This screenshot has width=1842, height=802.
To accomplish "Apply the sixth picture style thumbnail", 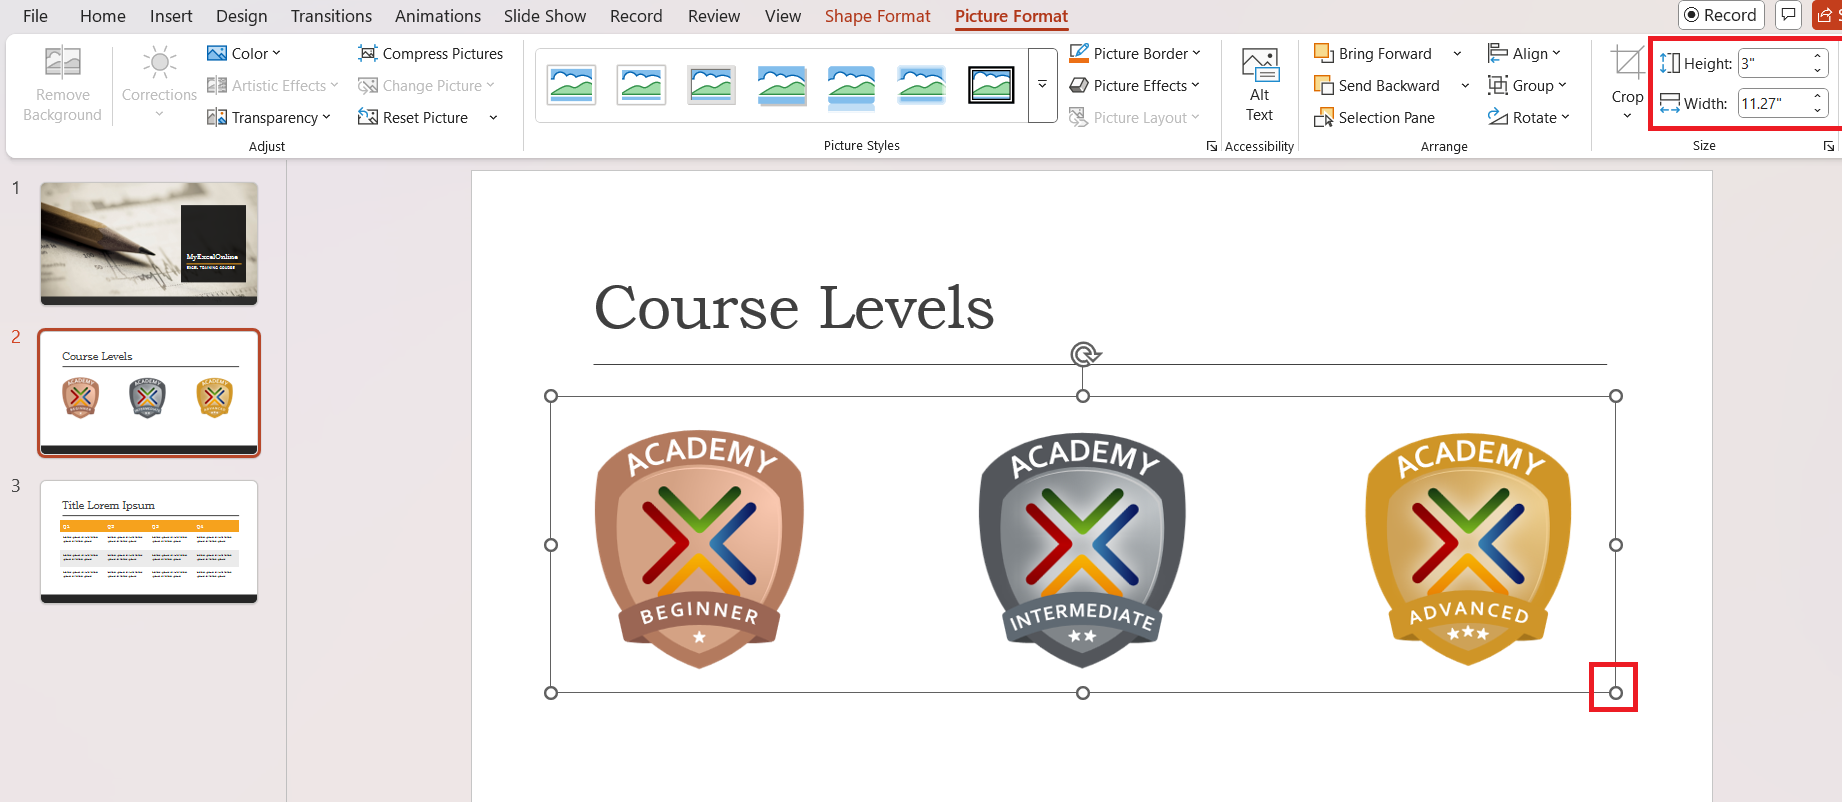I will click(x=922, y=85).
